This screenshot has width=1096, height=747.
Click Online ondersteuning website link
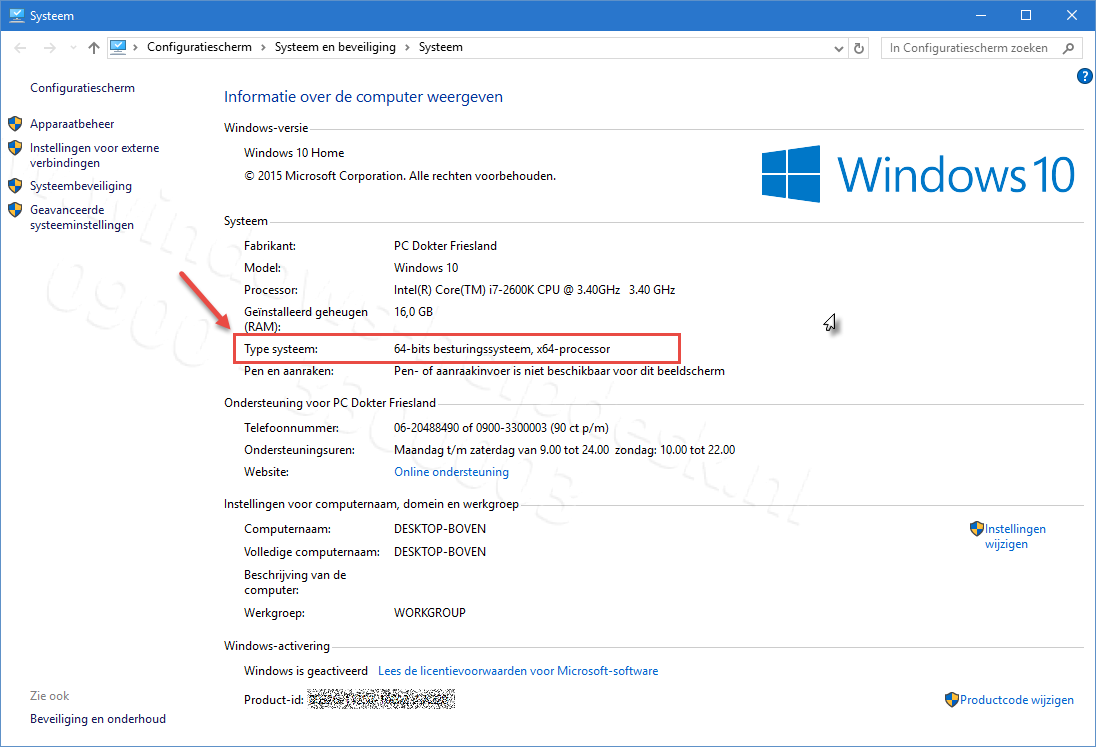click(x=452, y=472)
